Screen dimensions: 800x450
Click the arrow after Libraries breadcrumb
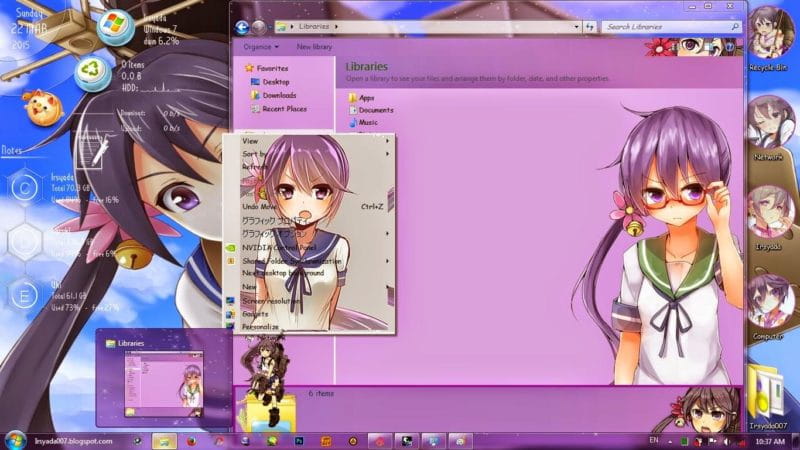click(x=336, y=26)
